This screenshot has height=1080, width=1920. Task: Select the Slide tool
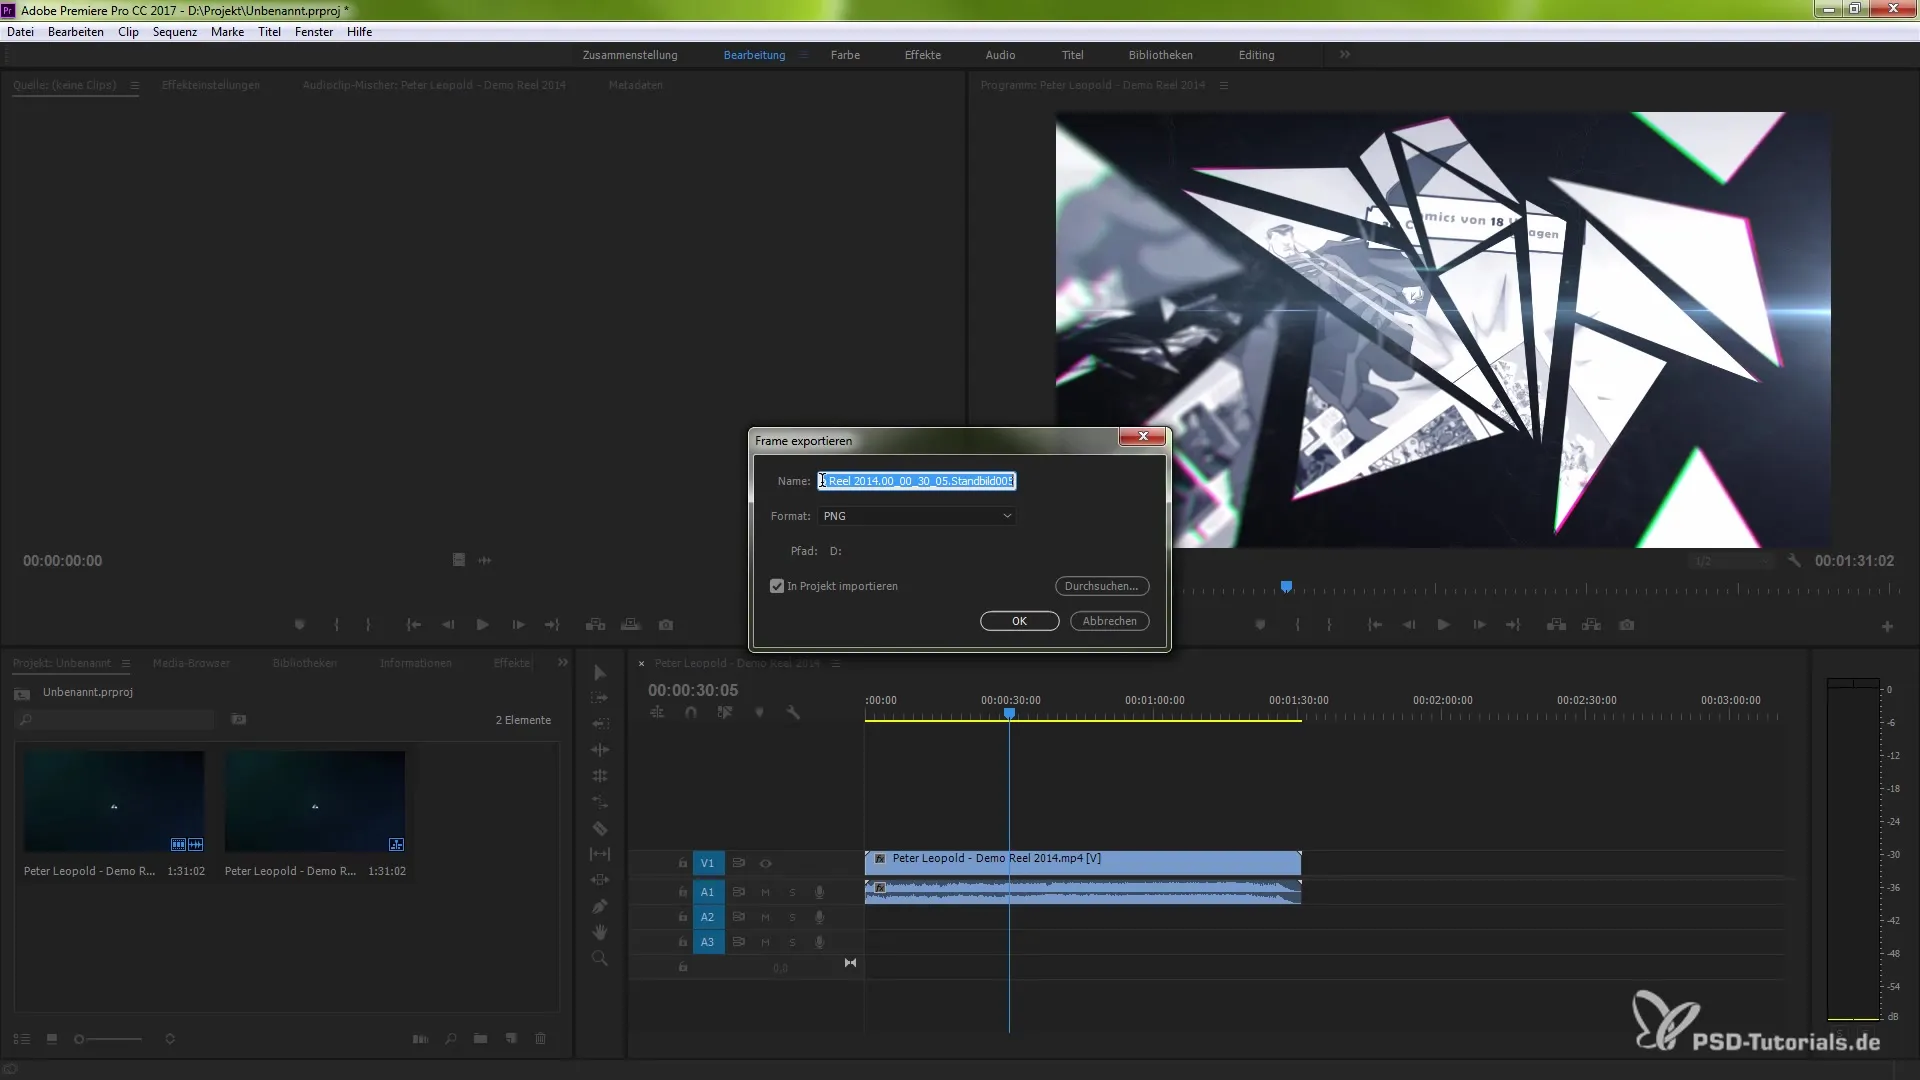[x=600, y=880]
